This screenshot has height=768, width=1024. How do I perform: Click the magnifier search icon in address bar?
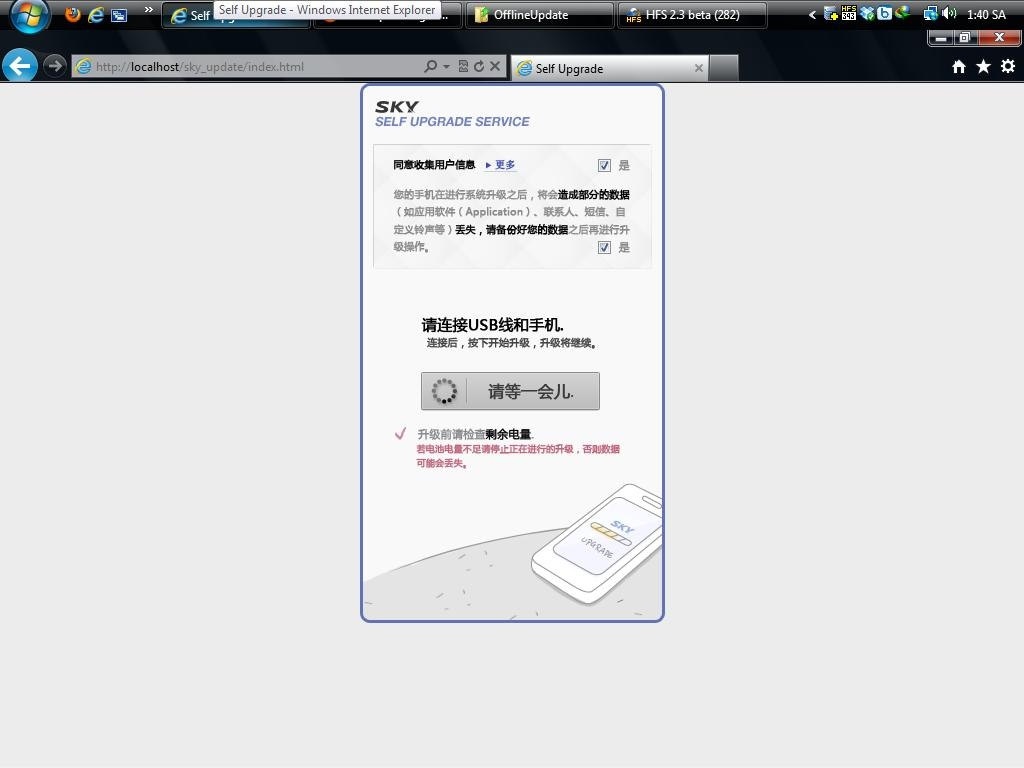click(430, 67)
